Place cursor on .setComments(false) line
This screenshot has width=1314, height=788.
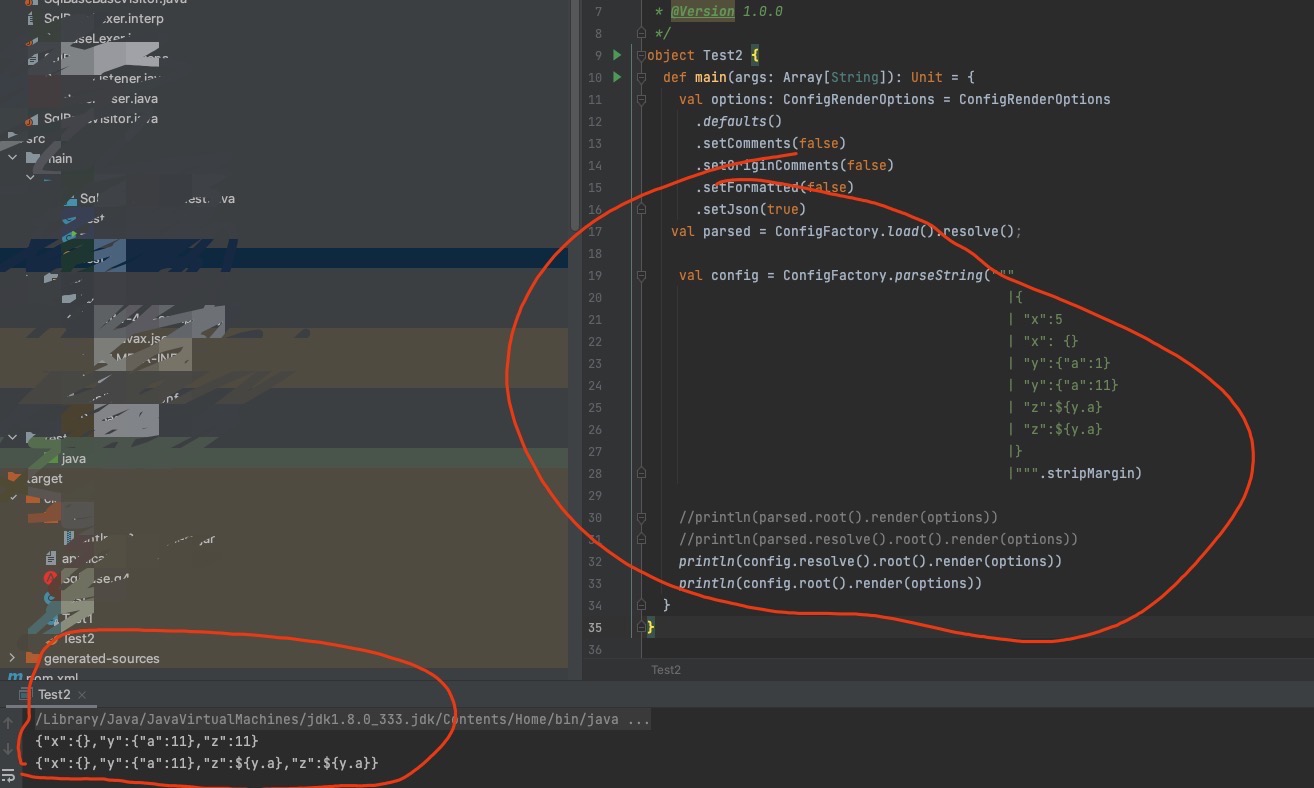tap(770, 143)
